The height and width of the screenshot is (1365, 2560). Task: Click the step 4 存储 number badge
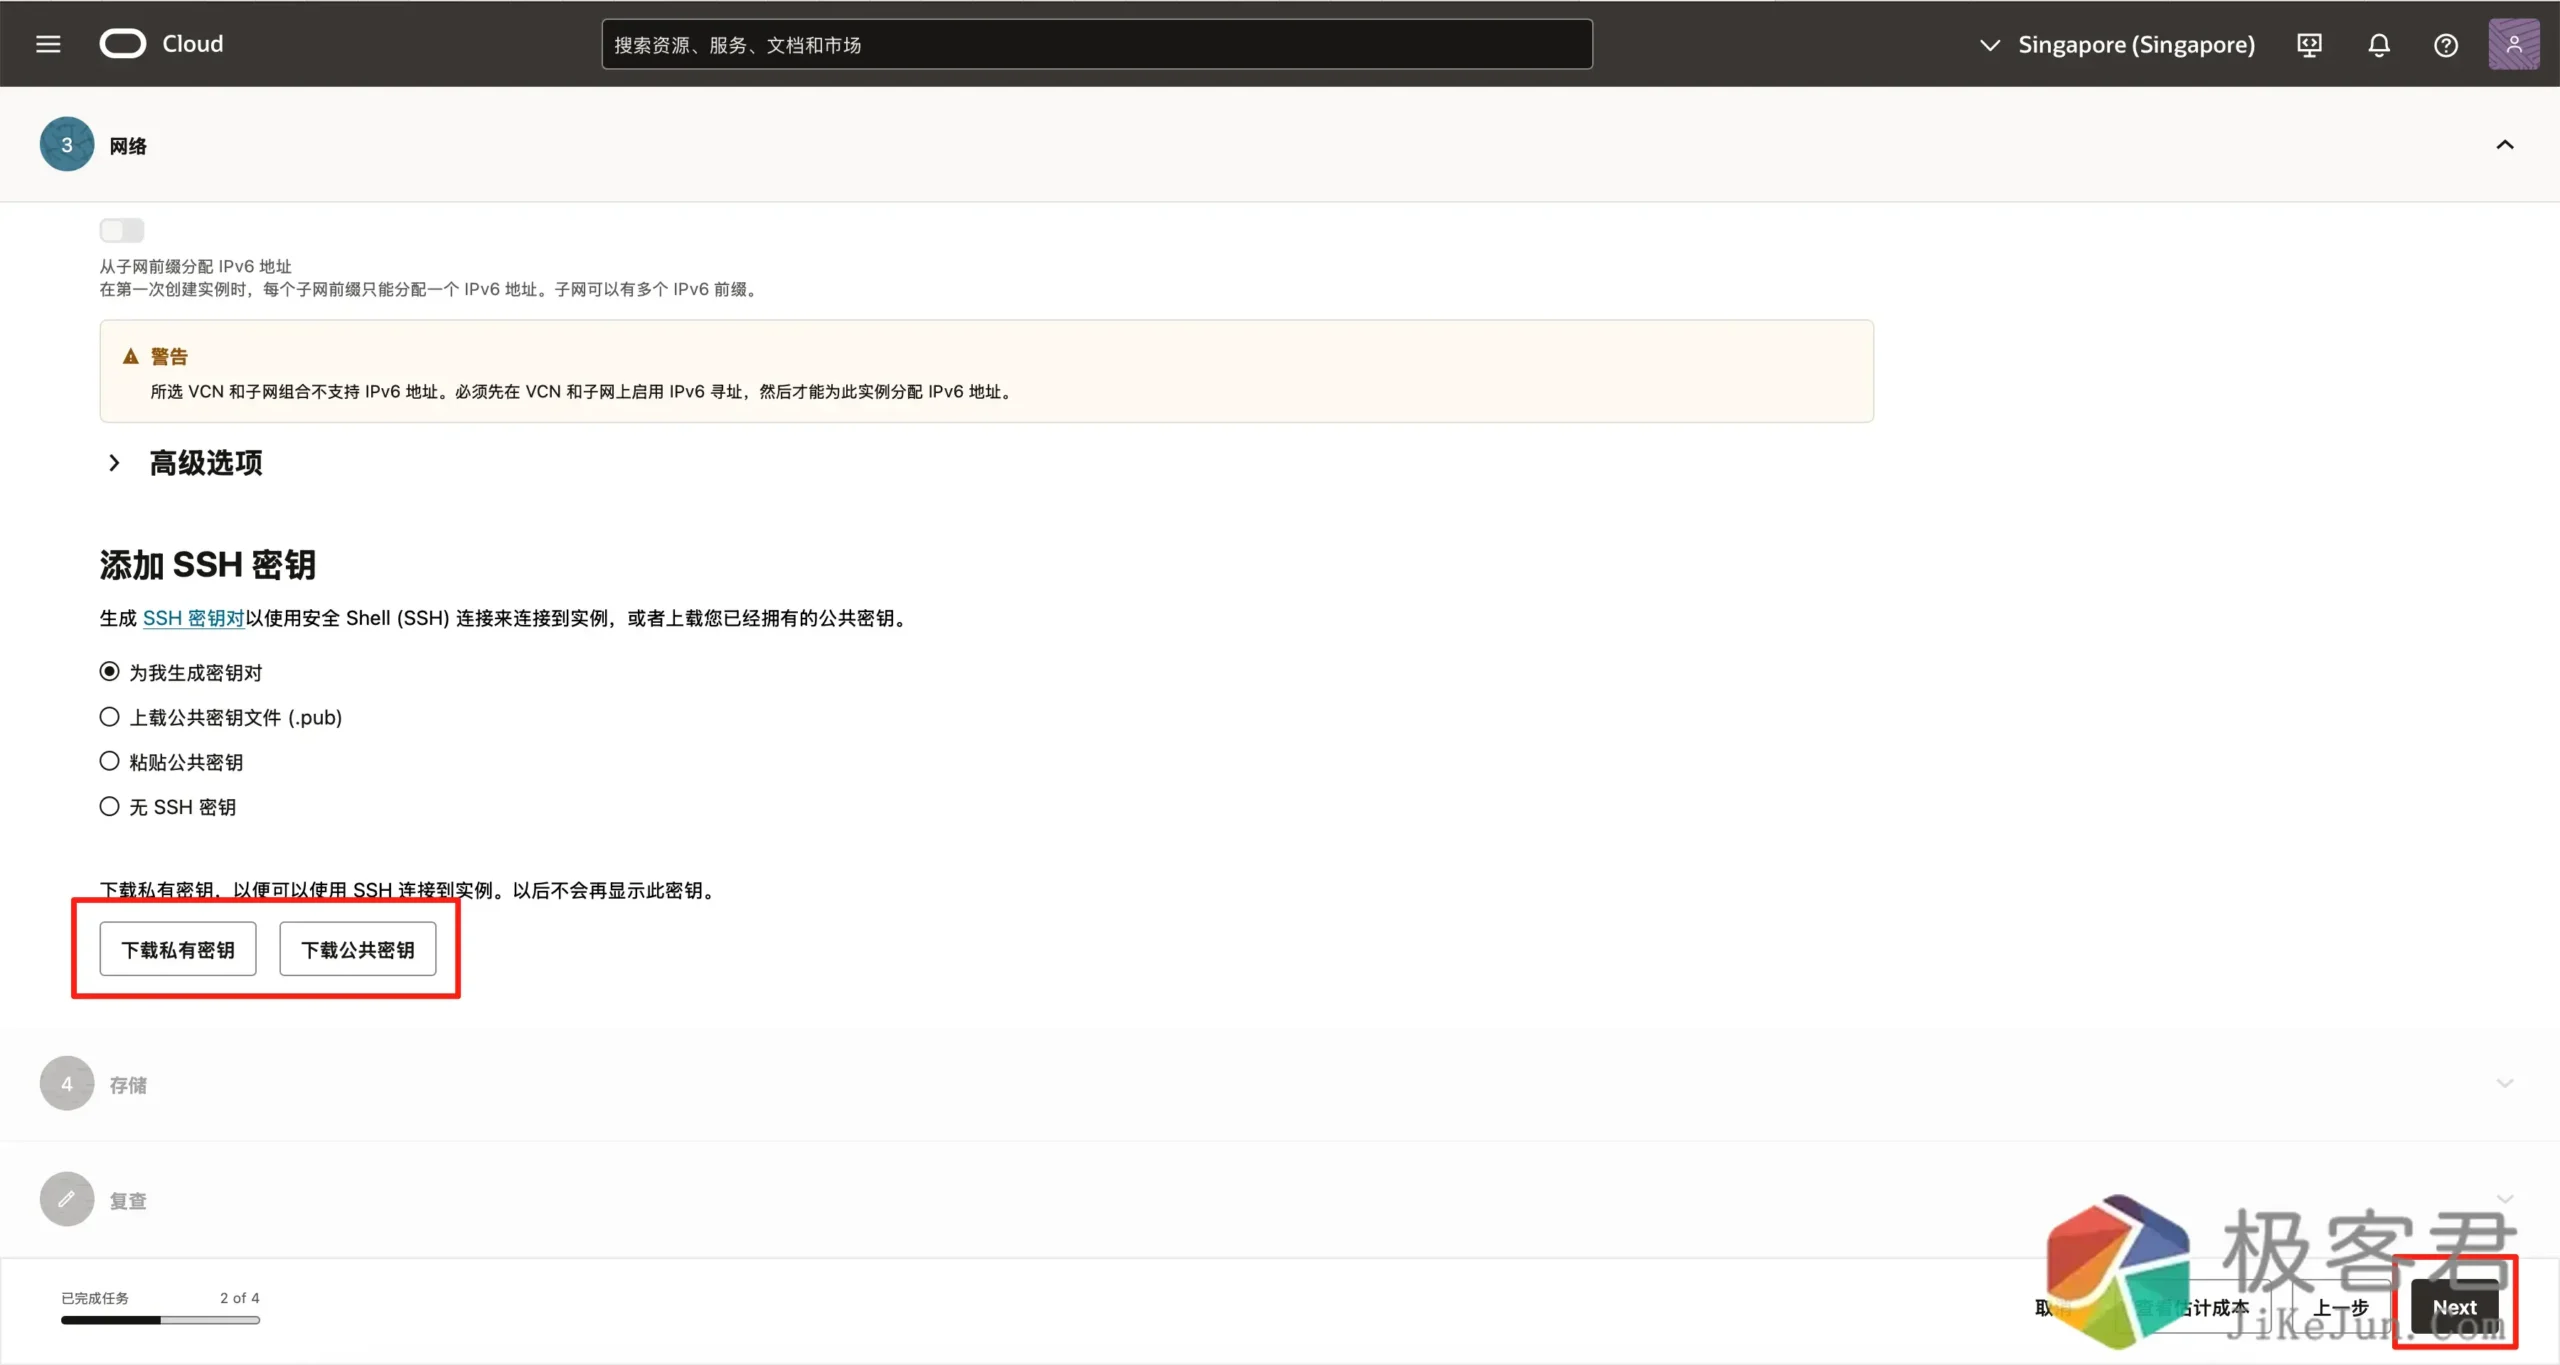pos(67,1084)
